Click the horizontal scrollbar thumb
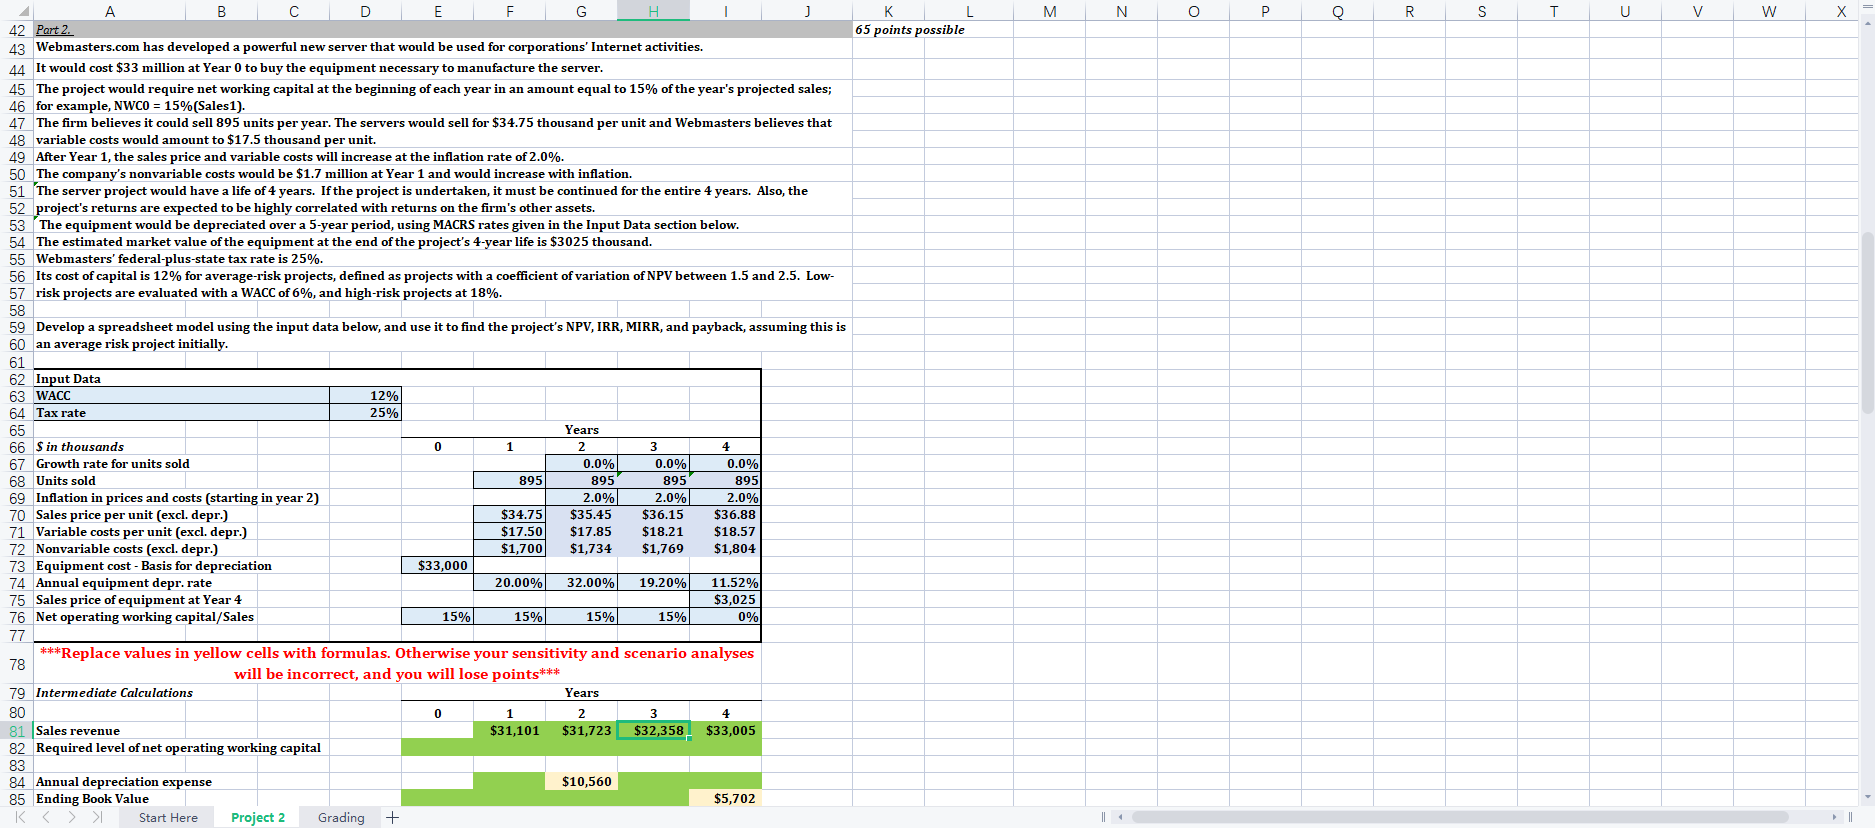The height and width of the screenshot is (828, 1875). [1460, 817]
